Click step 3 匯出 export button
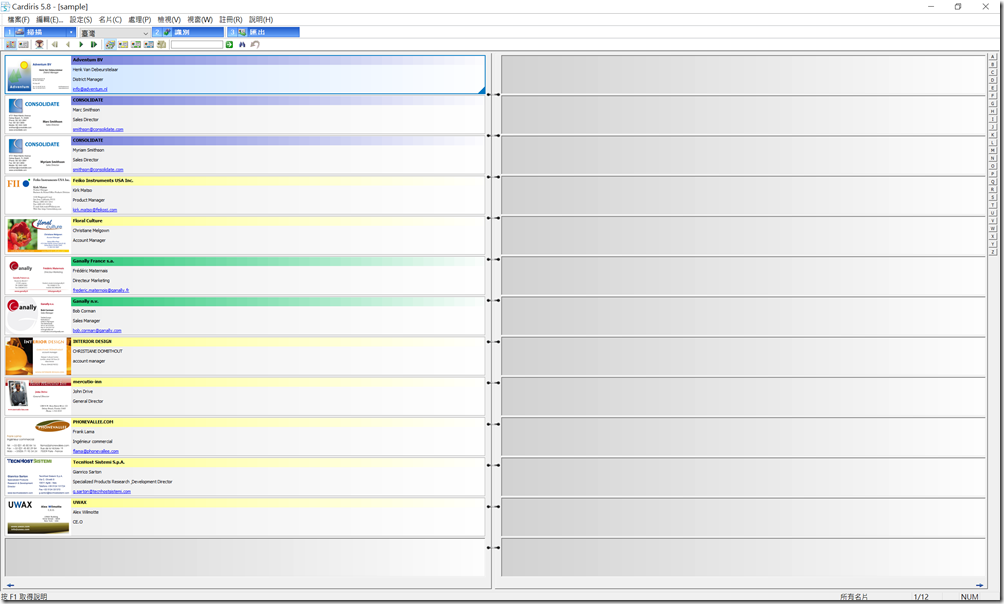Image resolution: width=1004 pixels, height=604 pixels. pos(263,32)
